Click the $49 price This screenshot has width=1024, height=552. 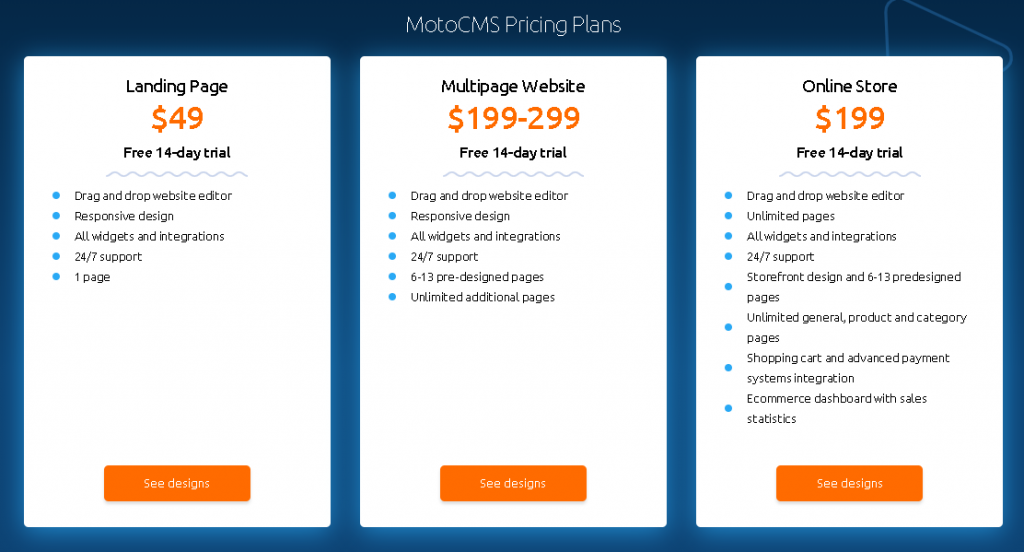pyautogui.click(x=177, y=119)
